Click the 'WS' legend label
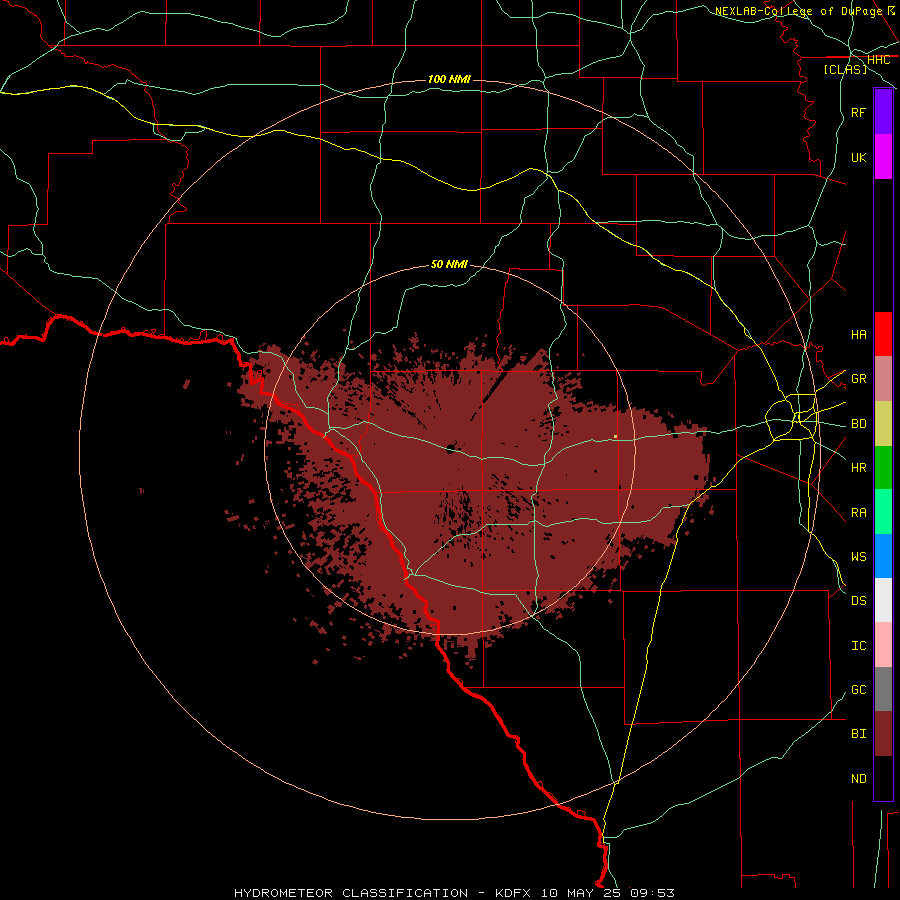Screen dimensions: 900x900 858,556
